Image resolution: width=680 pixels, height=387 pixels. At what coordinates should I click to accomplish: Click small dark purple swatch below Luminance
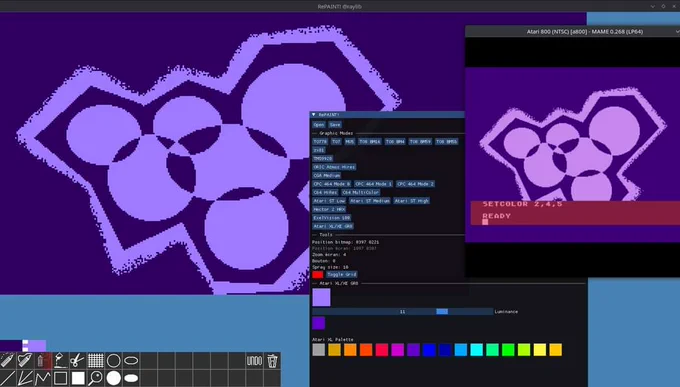coord(318,323)
